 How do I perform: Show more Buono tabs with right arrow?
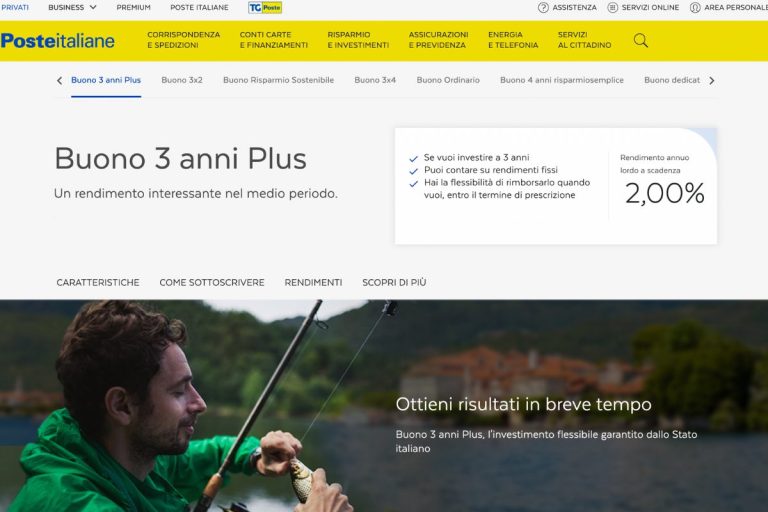[x=712, y=80]
